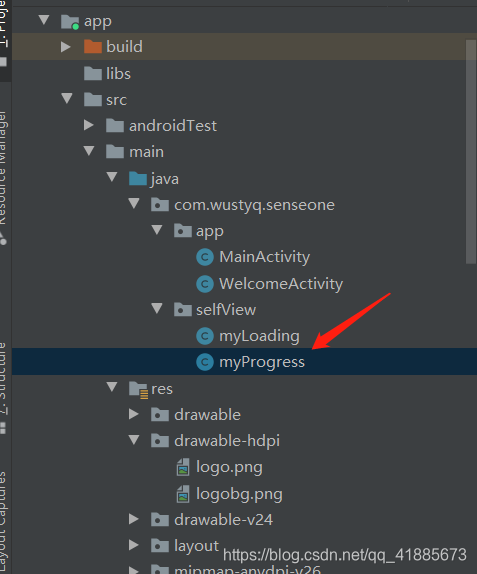Click the layout folder icon
This screenshot has height=574, width=477.
point(160,545)
